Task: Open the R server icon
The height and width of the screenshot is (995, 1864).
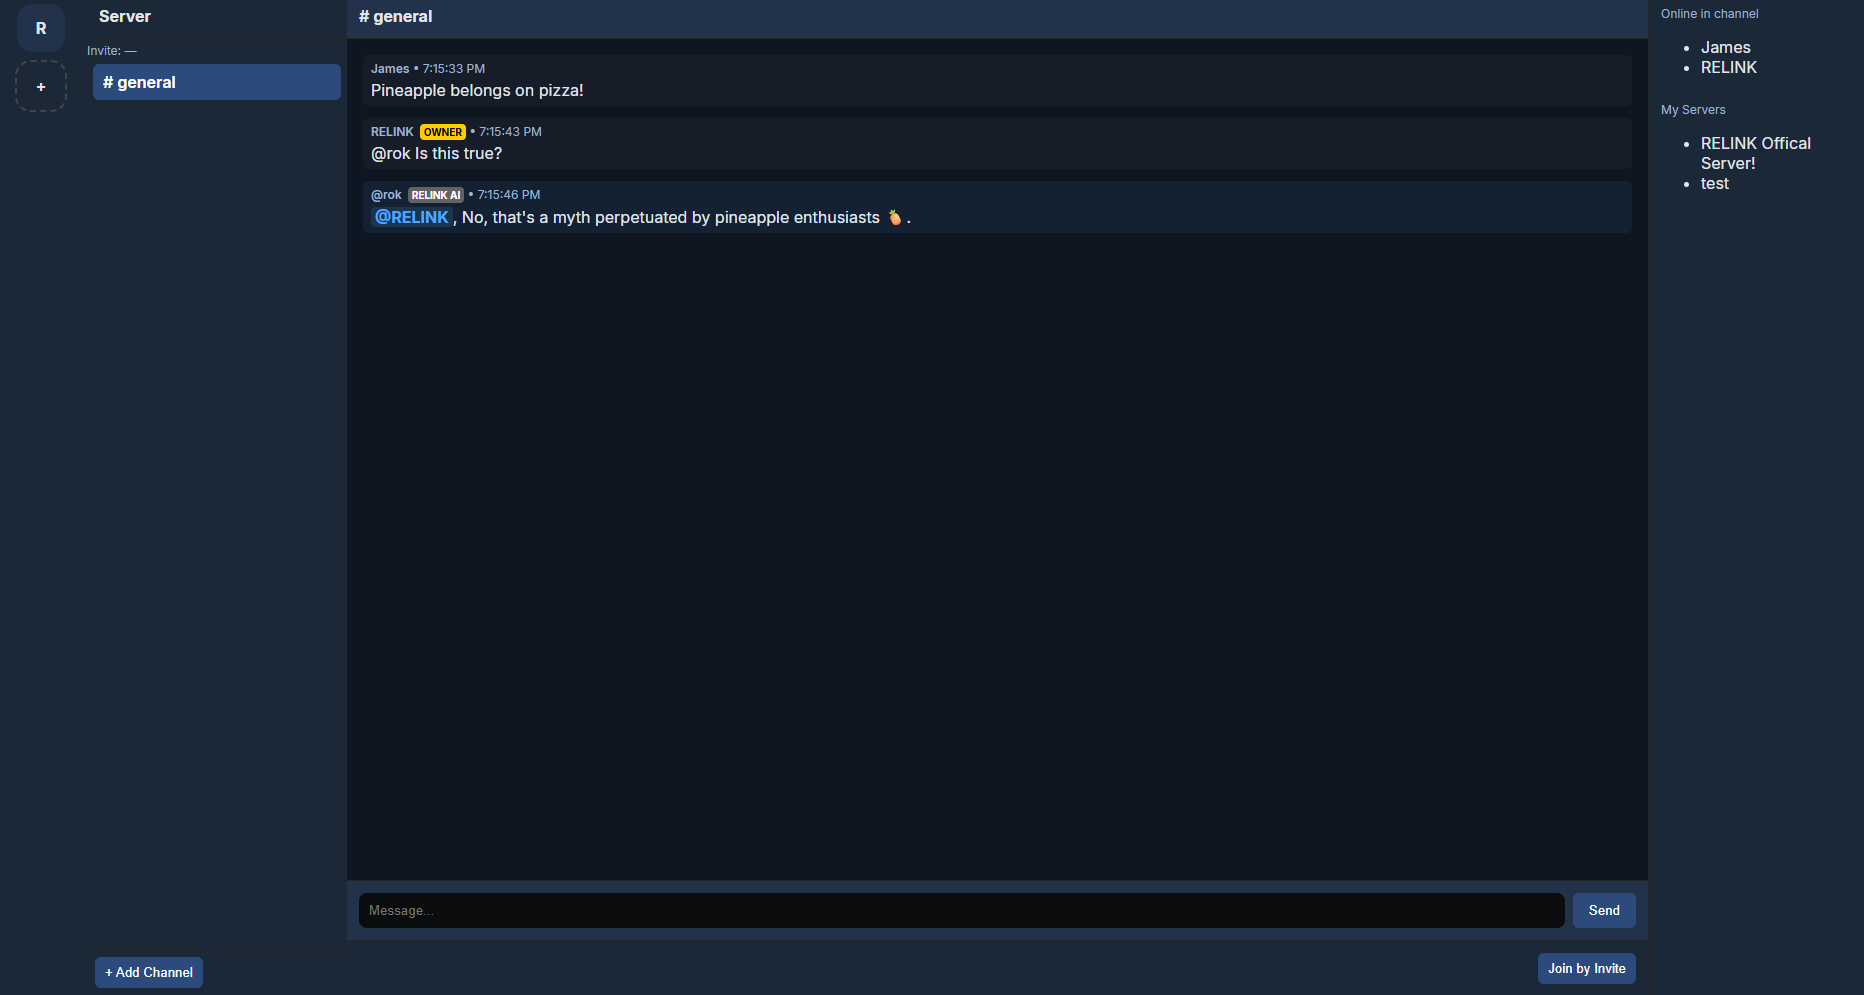Action: (x=41, y=28)
